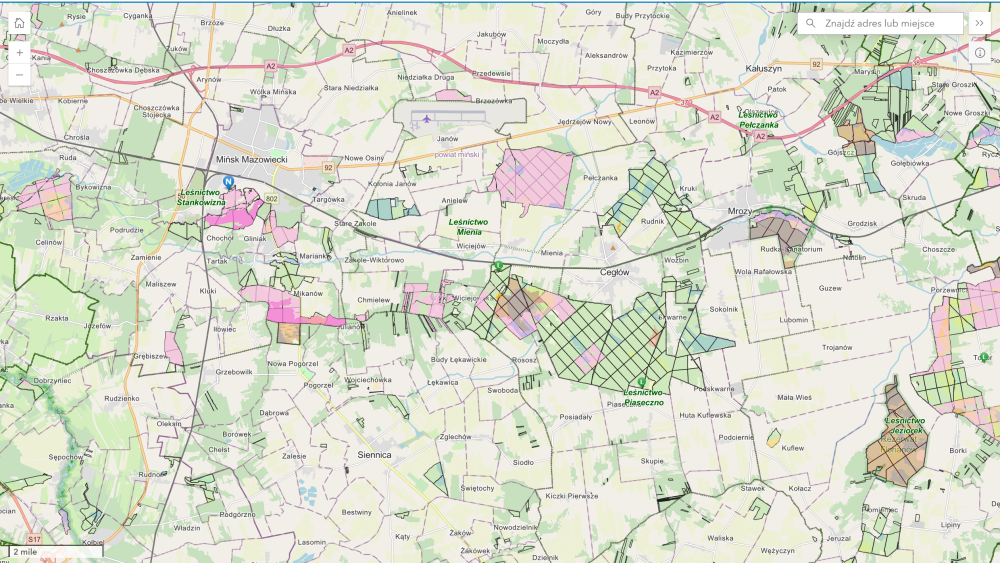1000x563 pixels.
Task: Click the Mińsk Mazowiecki city label
Action: [x=251, y=159]
